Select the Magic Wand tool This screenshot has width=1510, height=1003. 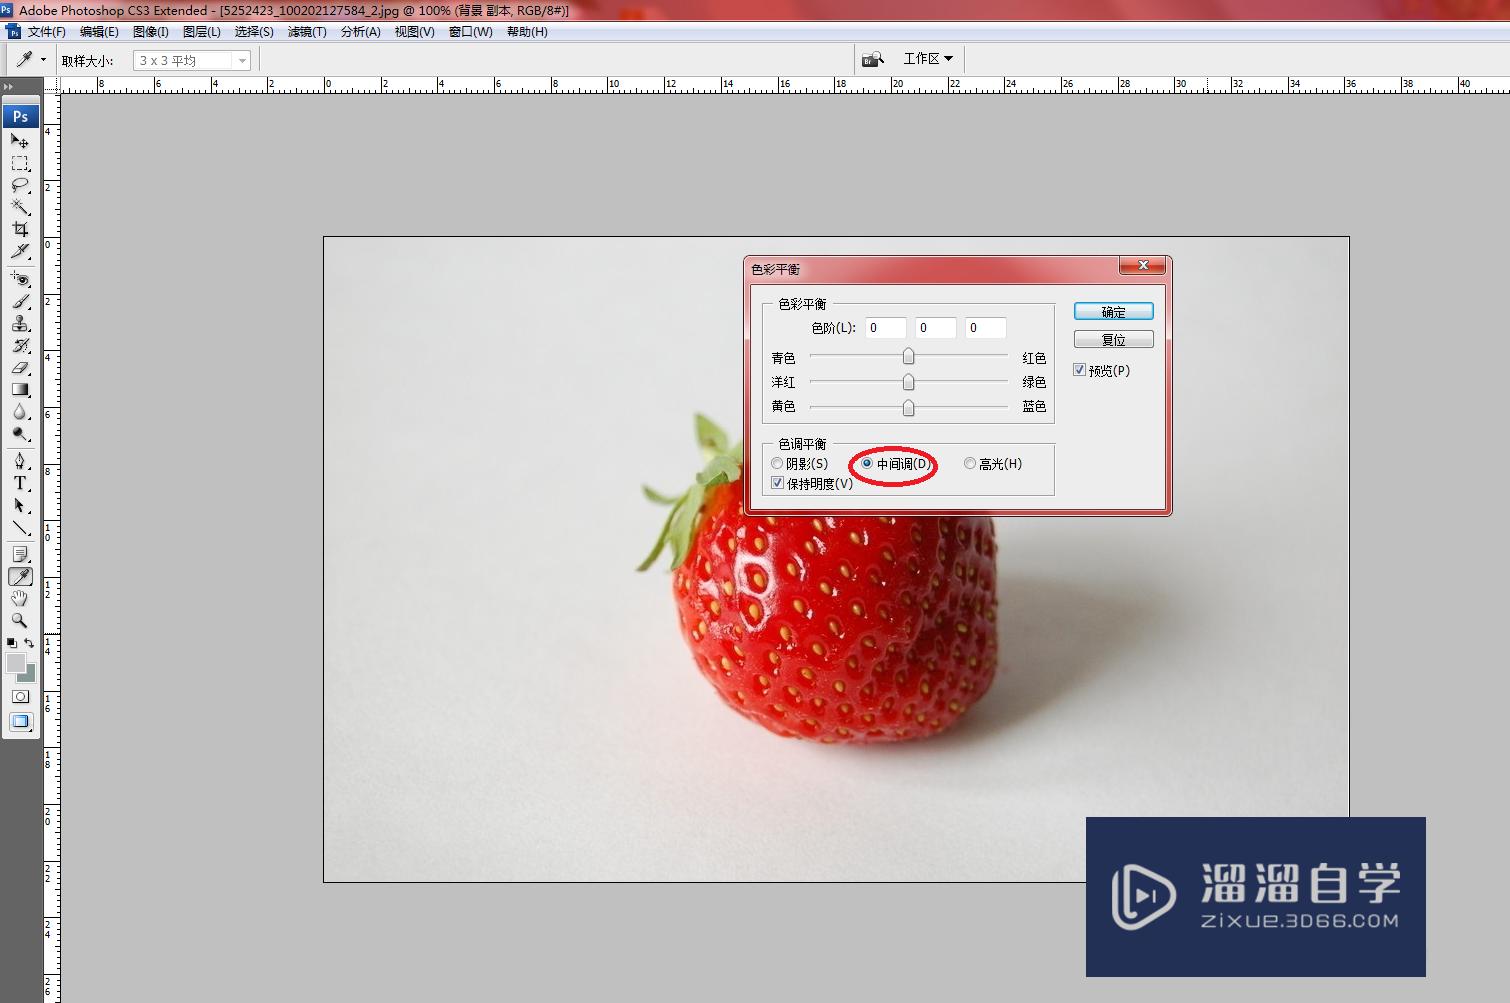pyautogui.click(x=20, y=207)
